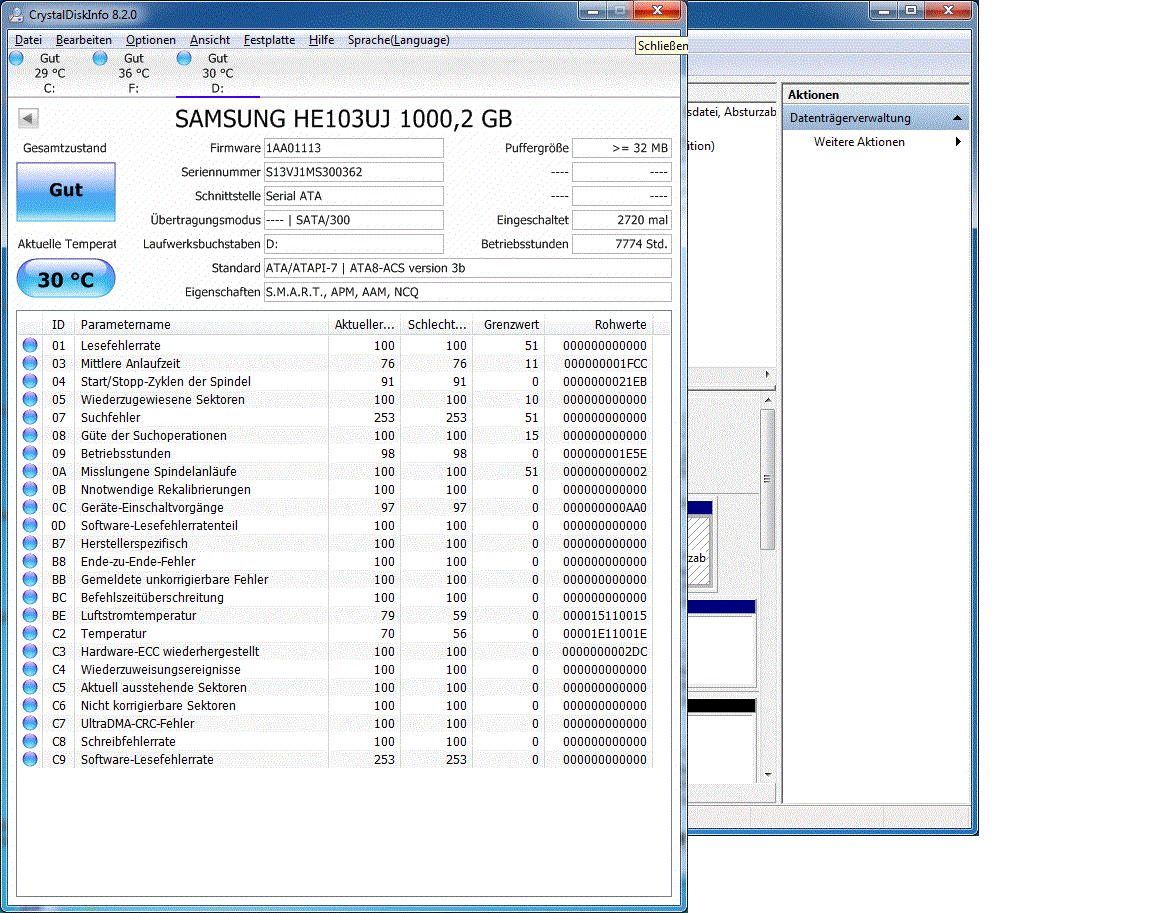Click status dot of Herstellerspezifisch row
The image size is (1152, 913).
30,543
